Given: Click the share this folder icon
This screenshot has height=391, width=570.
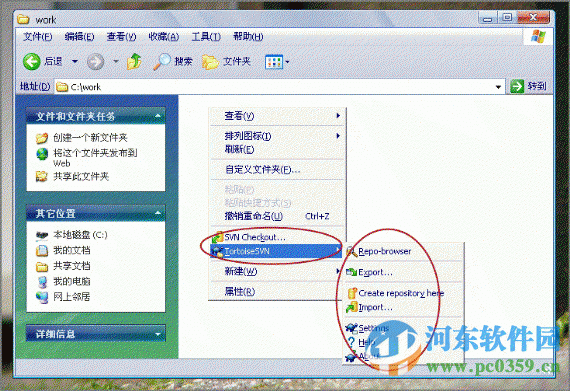Looking at the screenshot, I should (x=42, y=177).
